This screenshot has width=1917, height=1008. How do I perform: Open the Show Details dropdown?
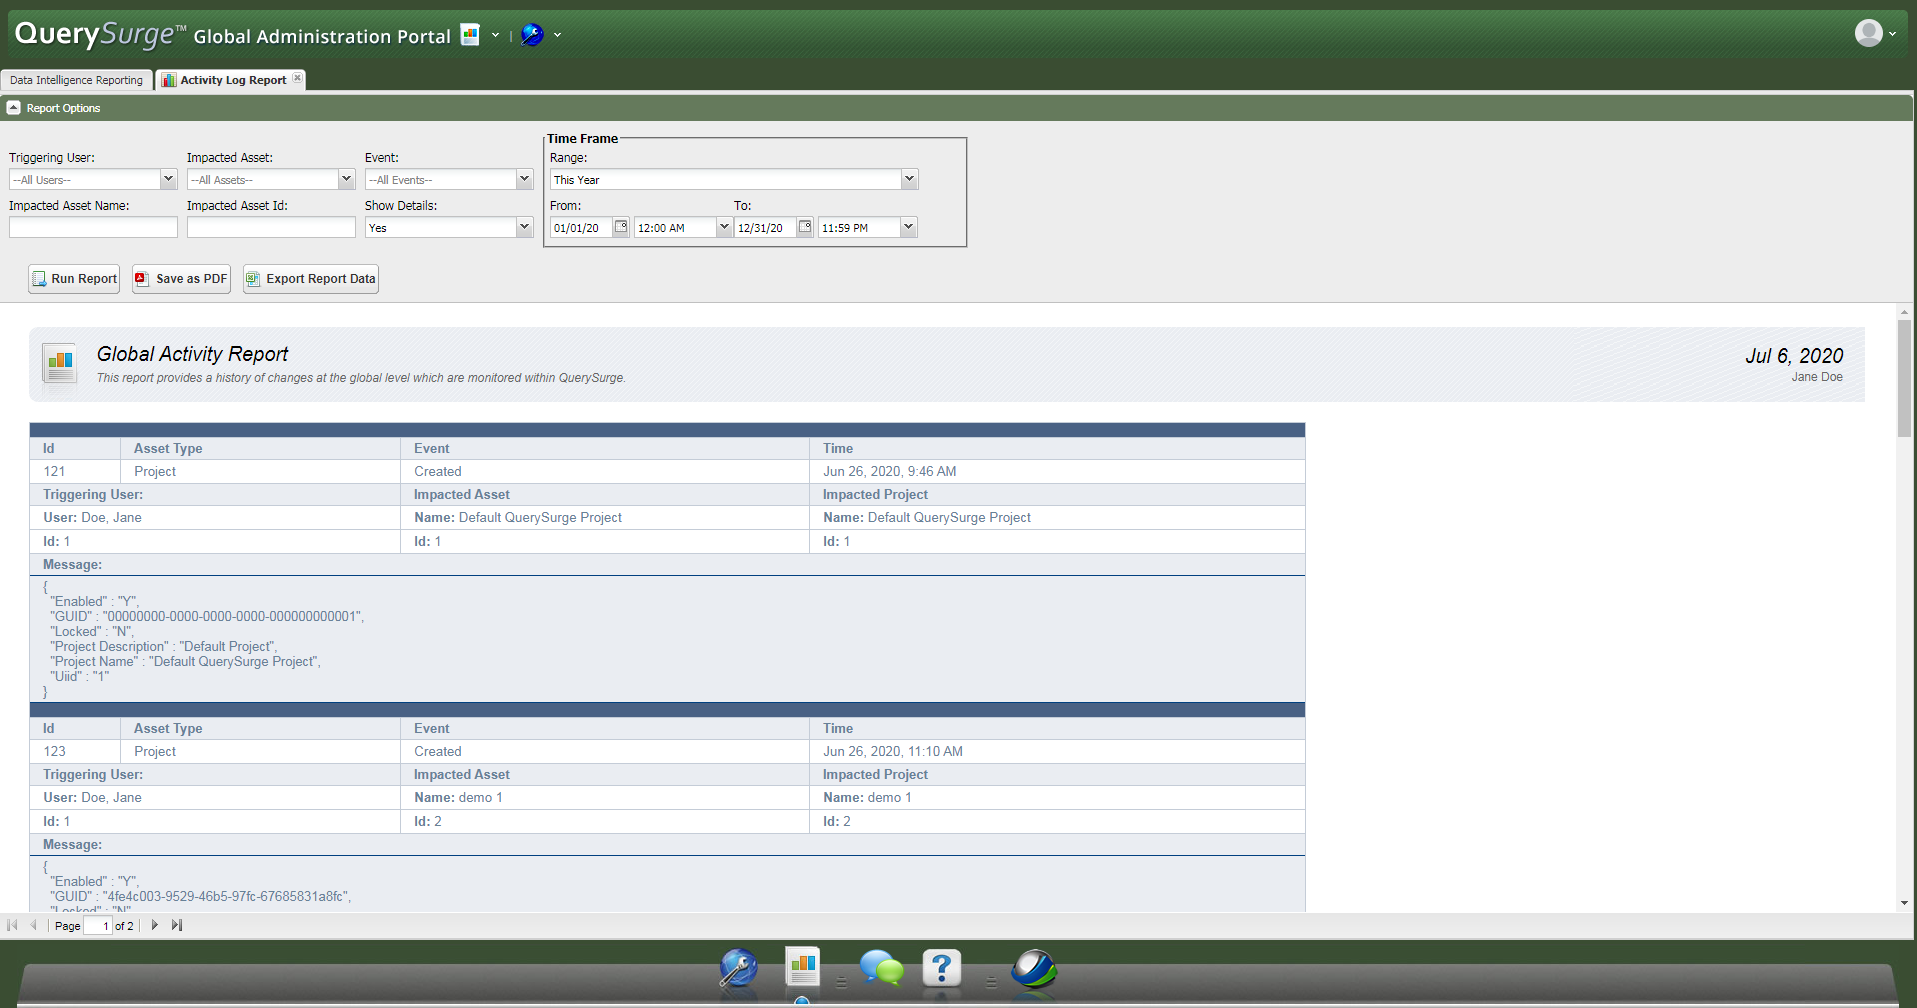click(524, 227)
